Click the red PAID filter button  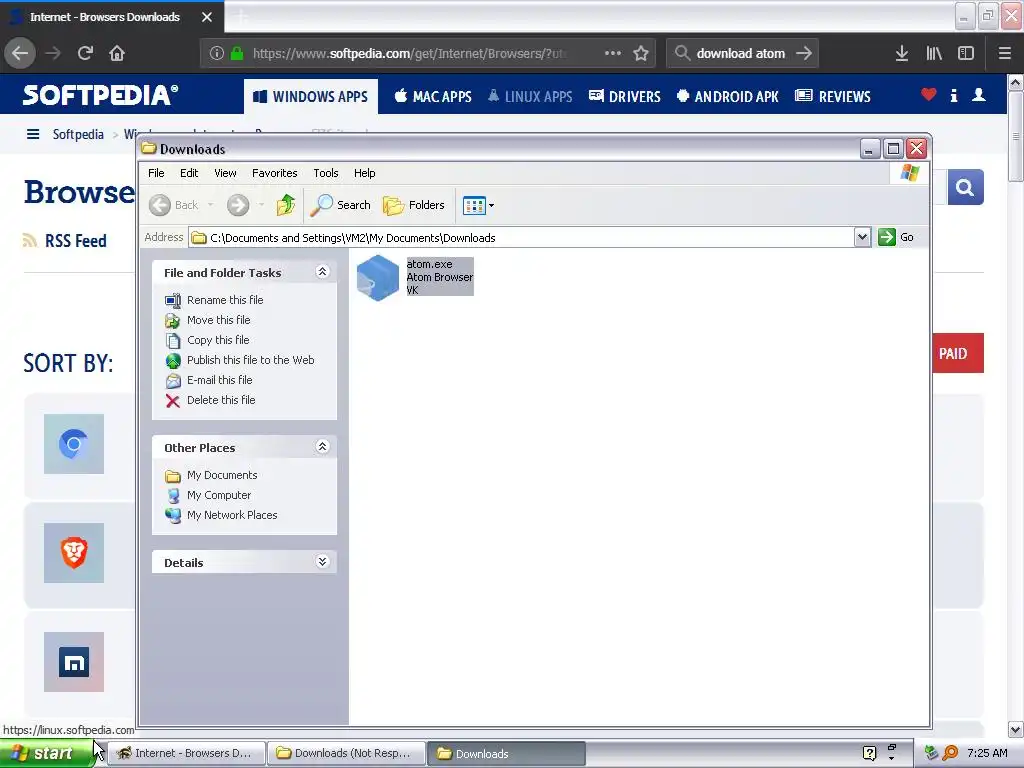(x=957, y=353)
